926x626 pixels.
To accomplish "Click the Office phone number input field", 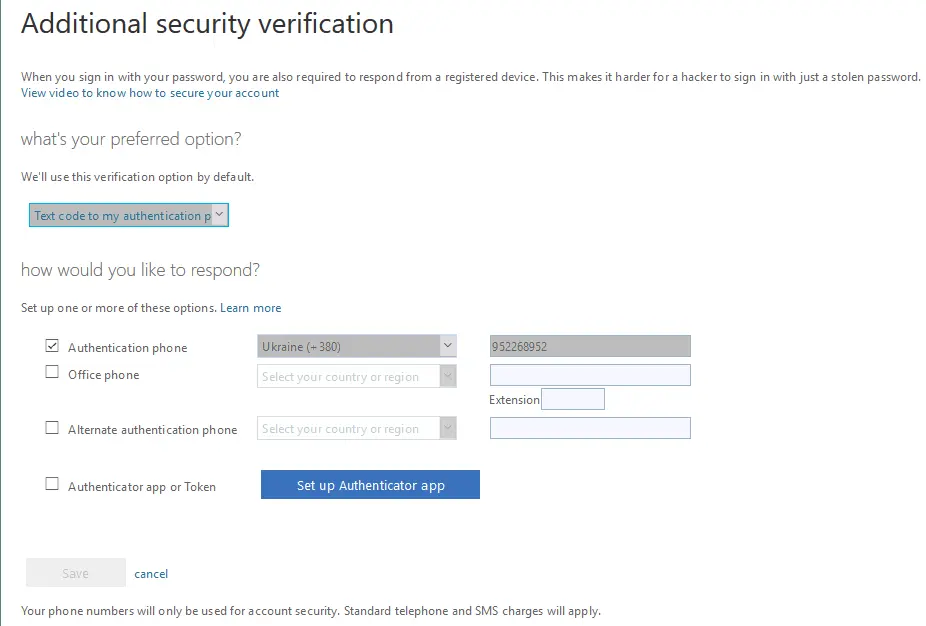I will tap(590, 375).
